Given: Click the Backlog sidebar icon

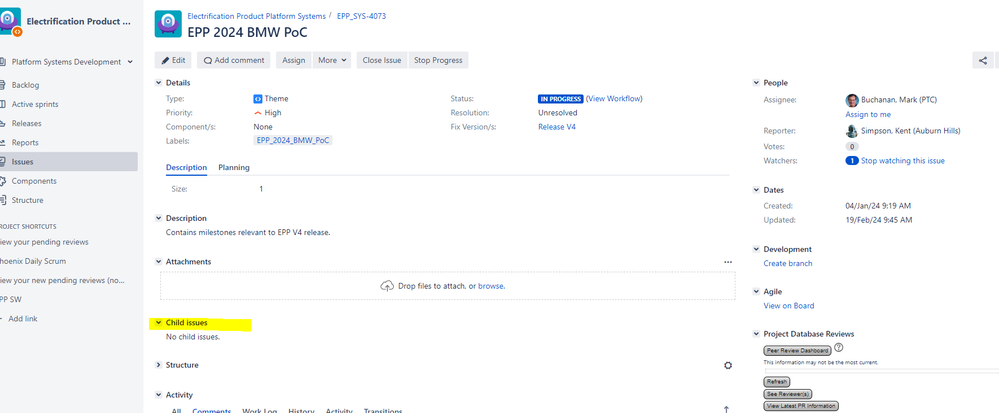Looking at the screenshot, I should click(3, 85).
